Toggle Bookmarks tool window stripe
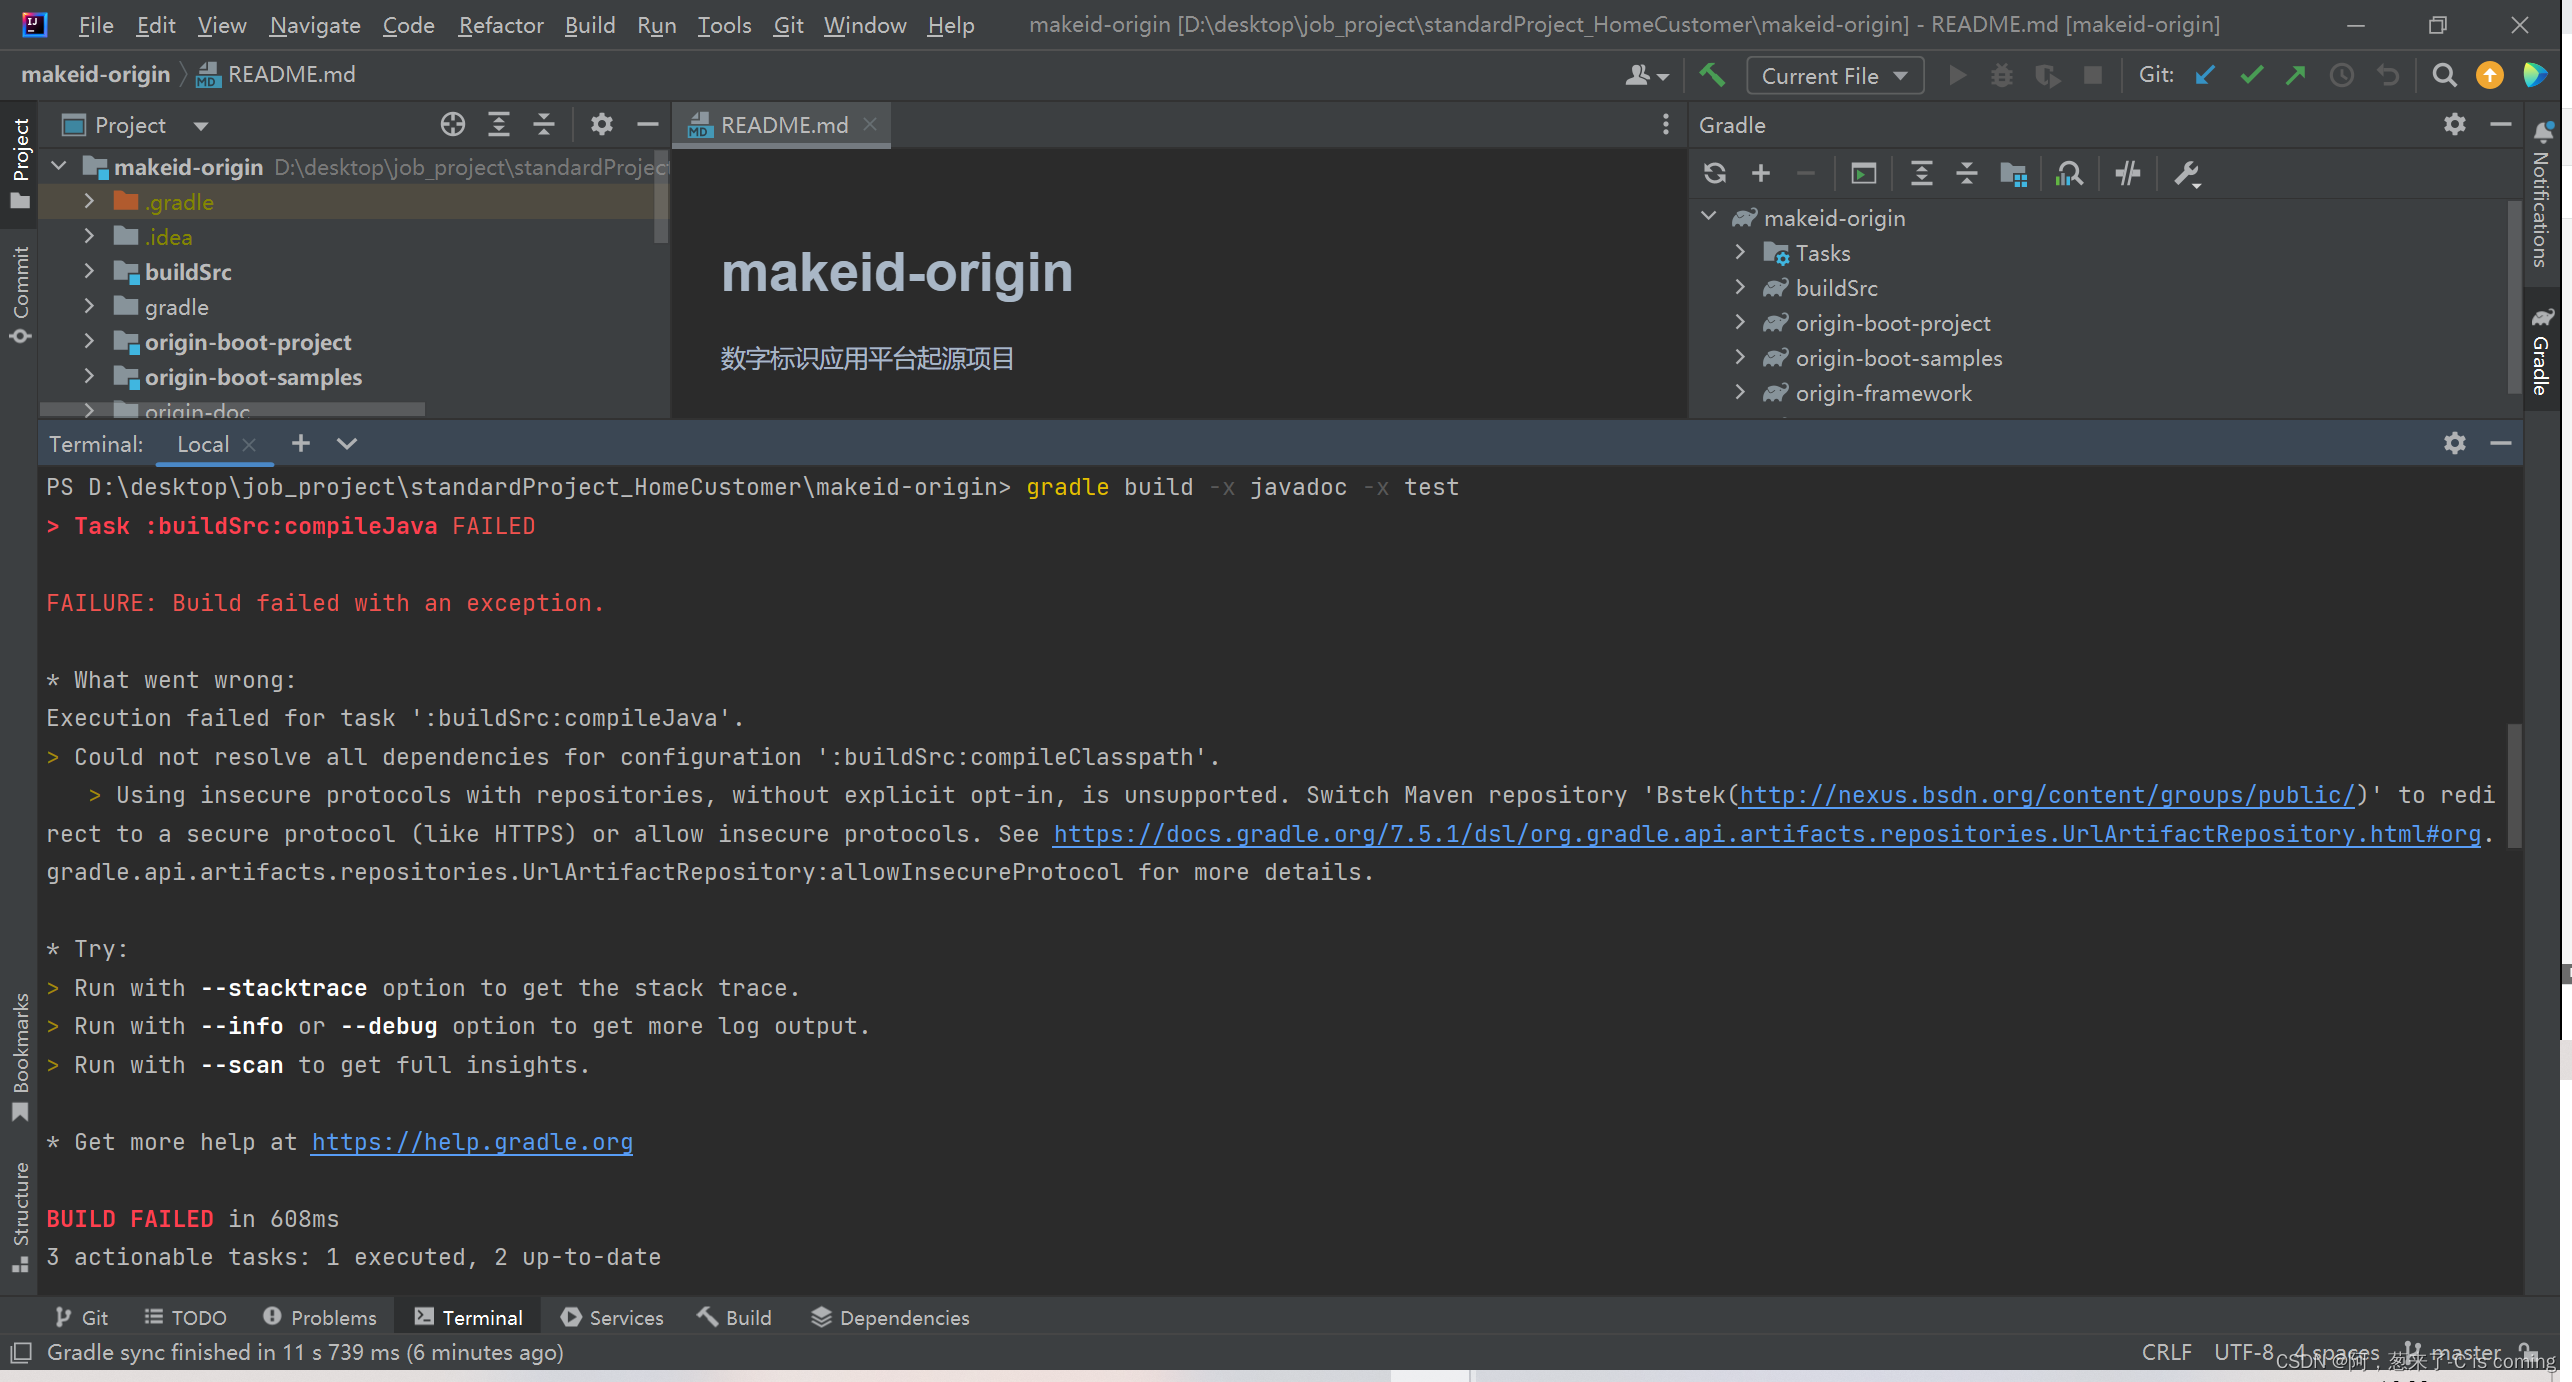Screen dimensions: 2572x1382 pos(20,1057)
